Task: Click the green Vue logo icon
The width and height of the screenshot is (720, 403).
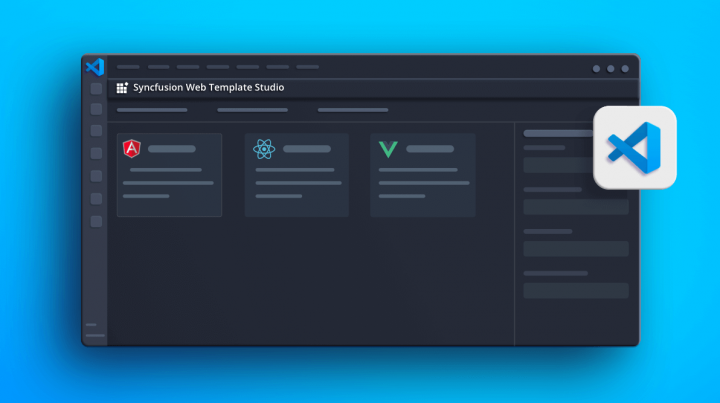Action: 388,149
